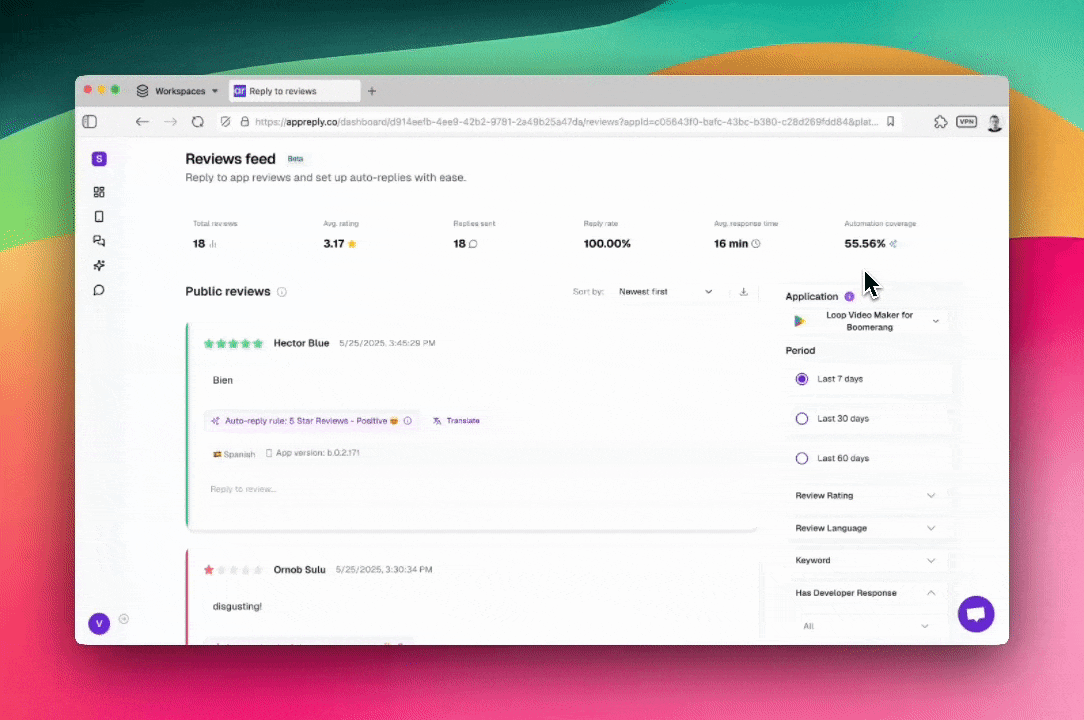Image resolution: width=1084 pixels, height=720 pixels.
Task: Click the purple V user avatar
Action: (99, 624)
